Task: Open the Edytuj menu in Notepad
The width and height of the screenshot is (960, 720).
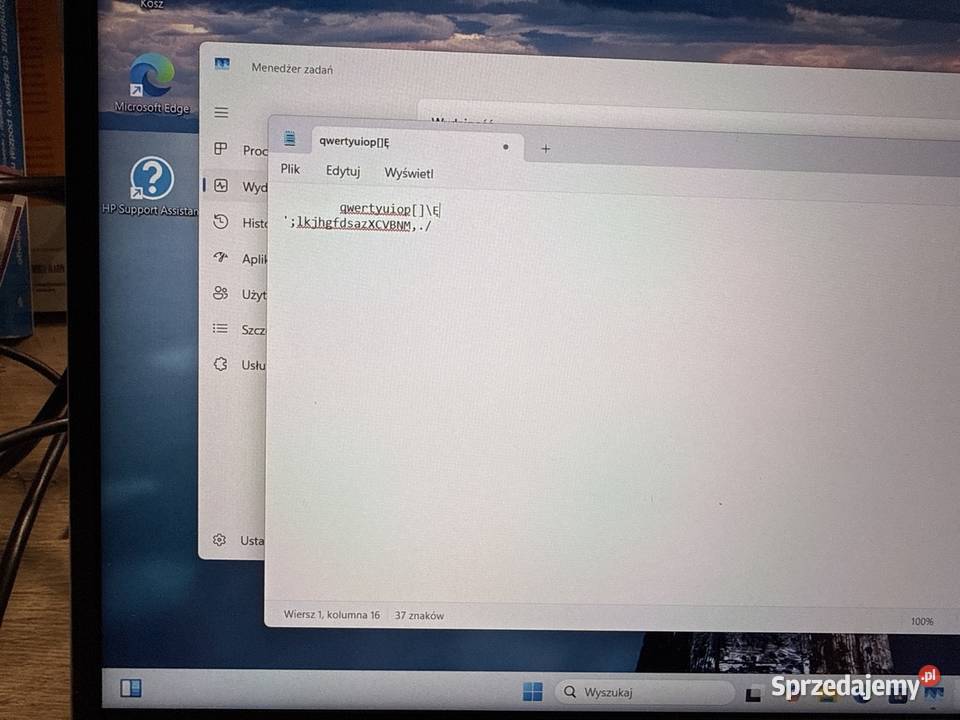Action: pyautogui.click(x=343, y=171)
